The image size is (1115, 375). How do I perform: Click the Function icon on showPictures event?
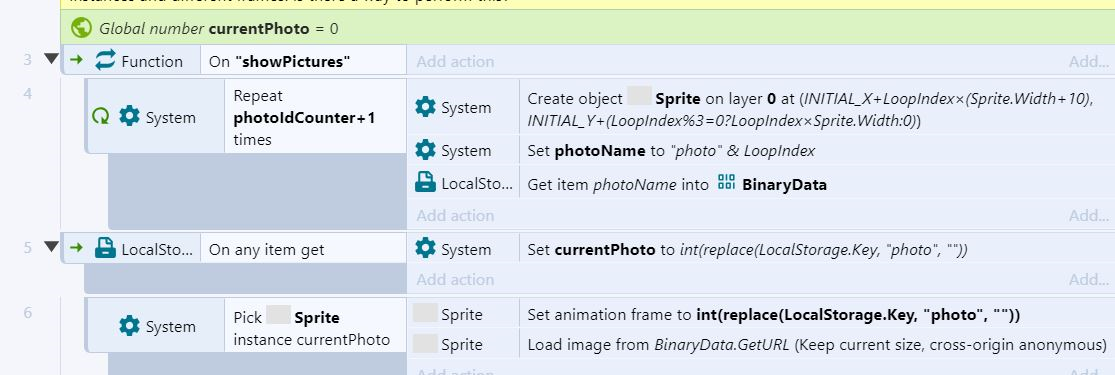point(105,60)
